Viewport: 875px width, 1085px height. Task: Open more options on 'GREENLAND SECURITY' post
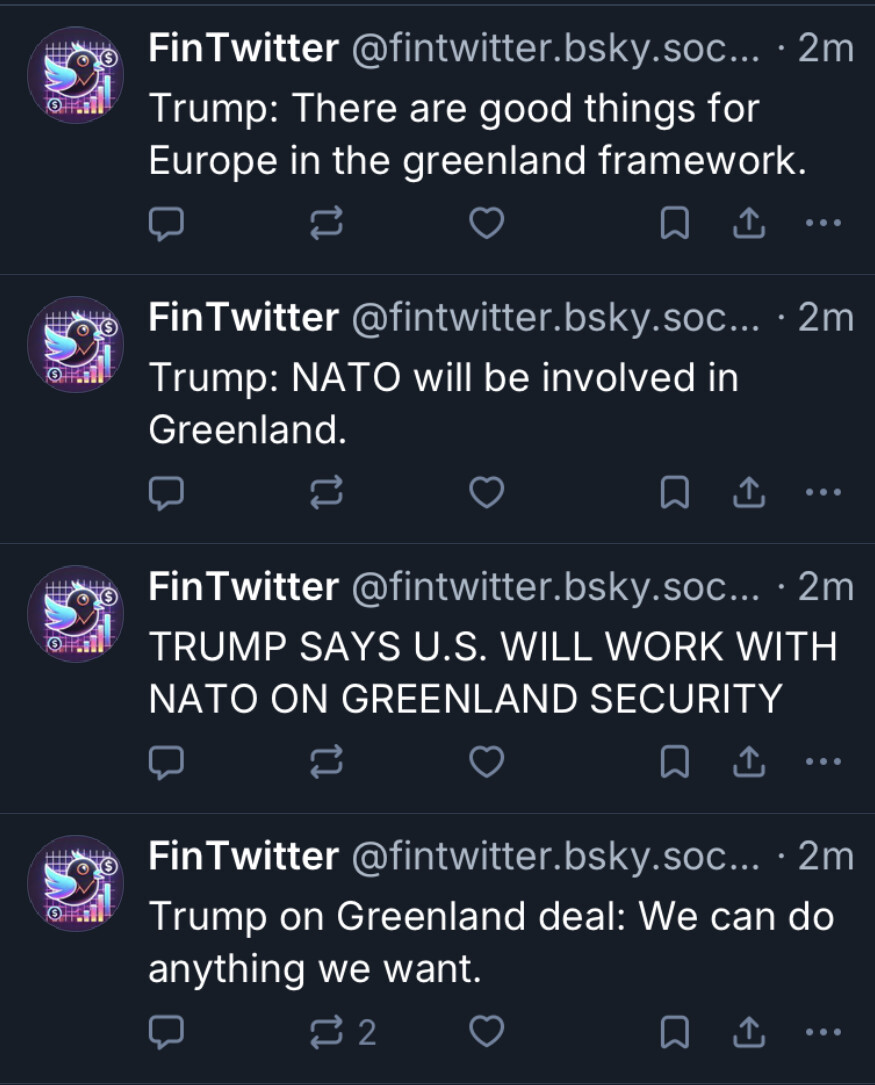click(x=823, y=762)
